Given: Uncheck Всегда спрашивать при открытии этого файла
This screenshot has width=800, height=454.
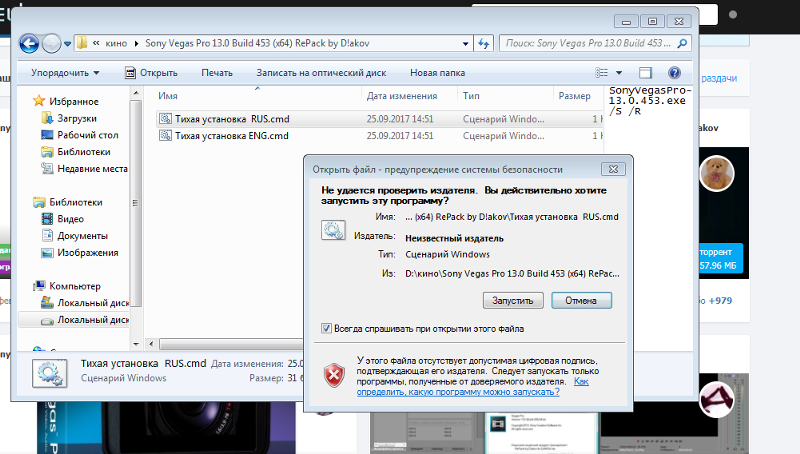Looking at the screenshot, I should tap(326, 329).
